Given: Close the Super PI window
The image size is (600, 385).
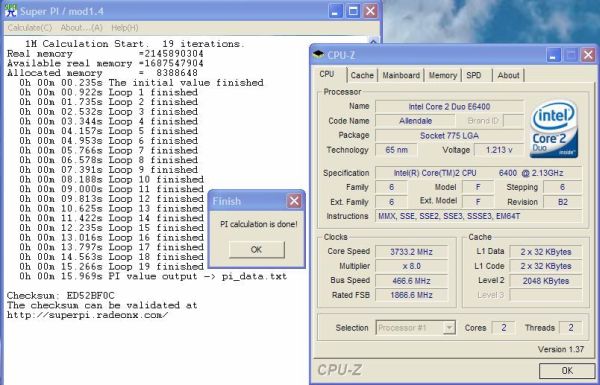Looking at the screenshot, I should pyautogui.click(x=370, y=11).
